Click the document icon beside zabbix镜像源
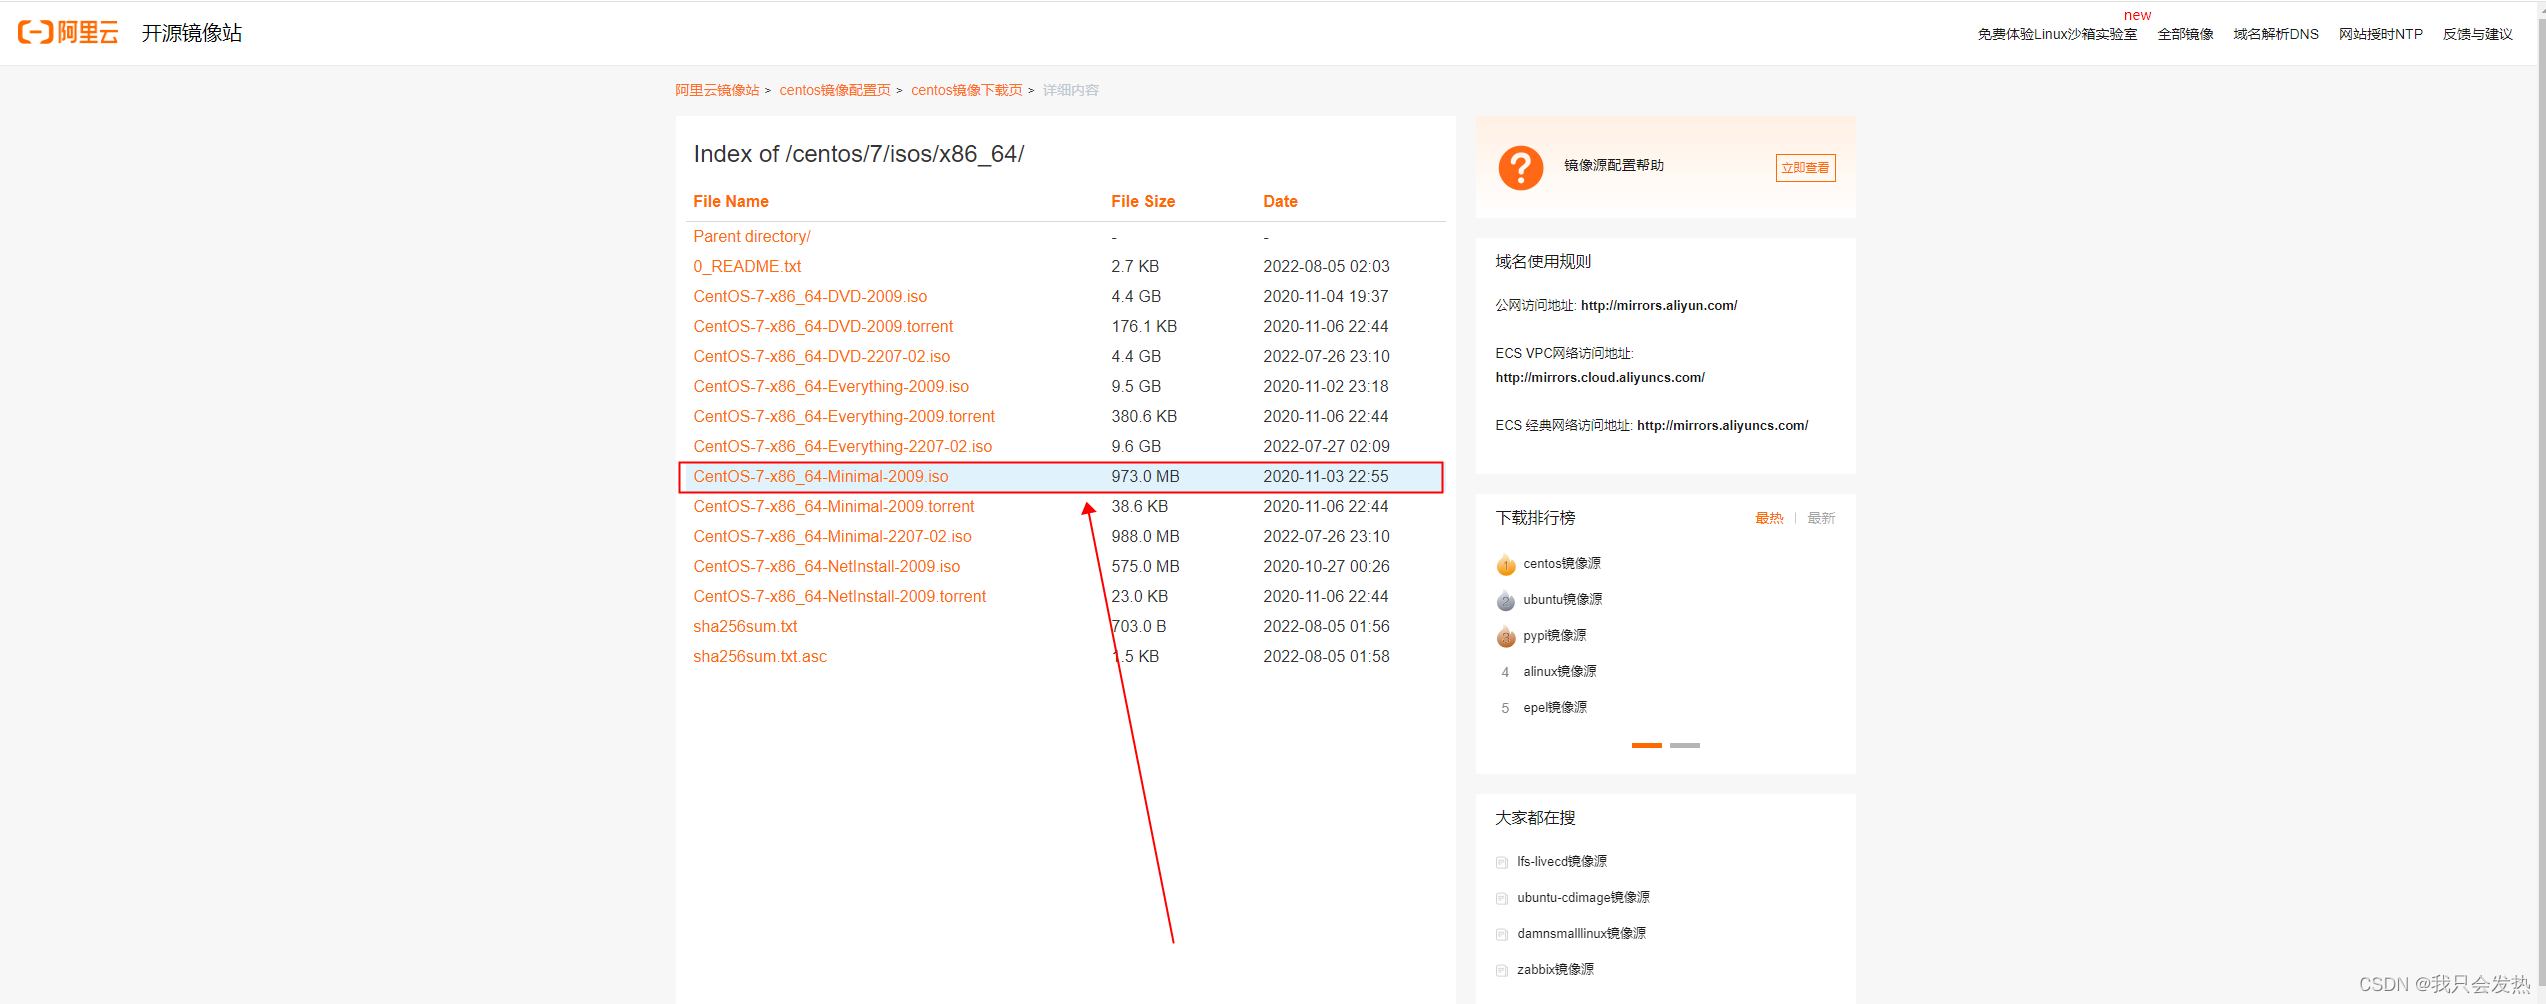The image size is (2546, 1004). tap(1501, 970)
